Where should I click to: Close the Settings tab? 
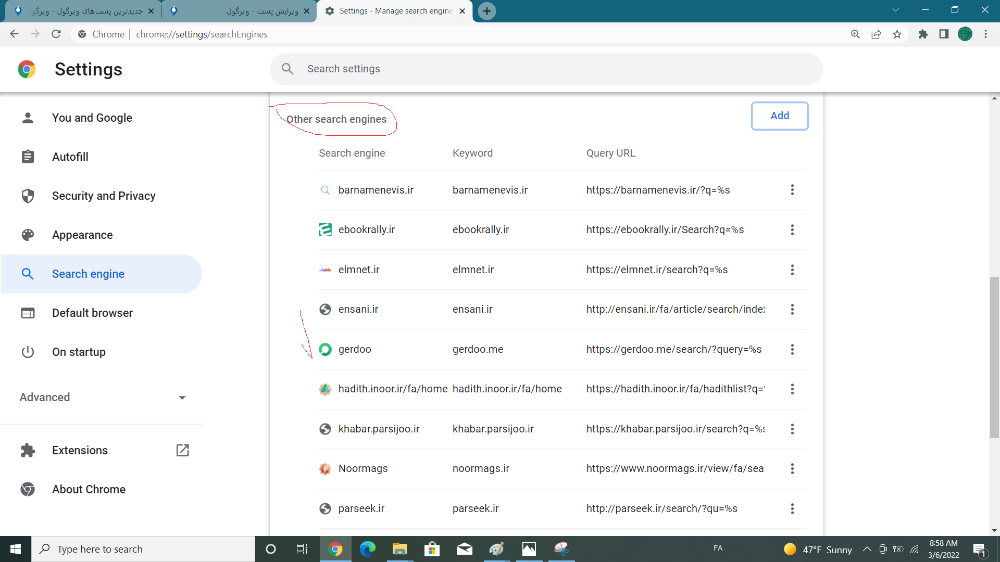[462, 11]
